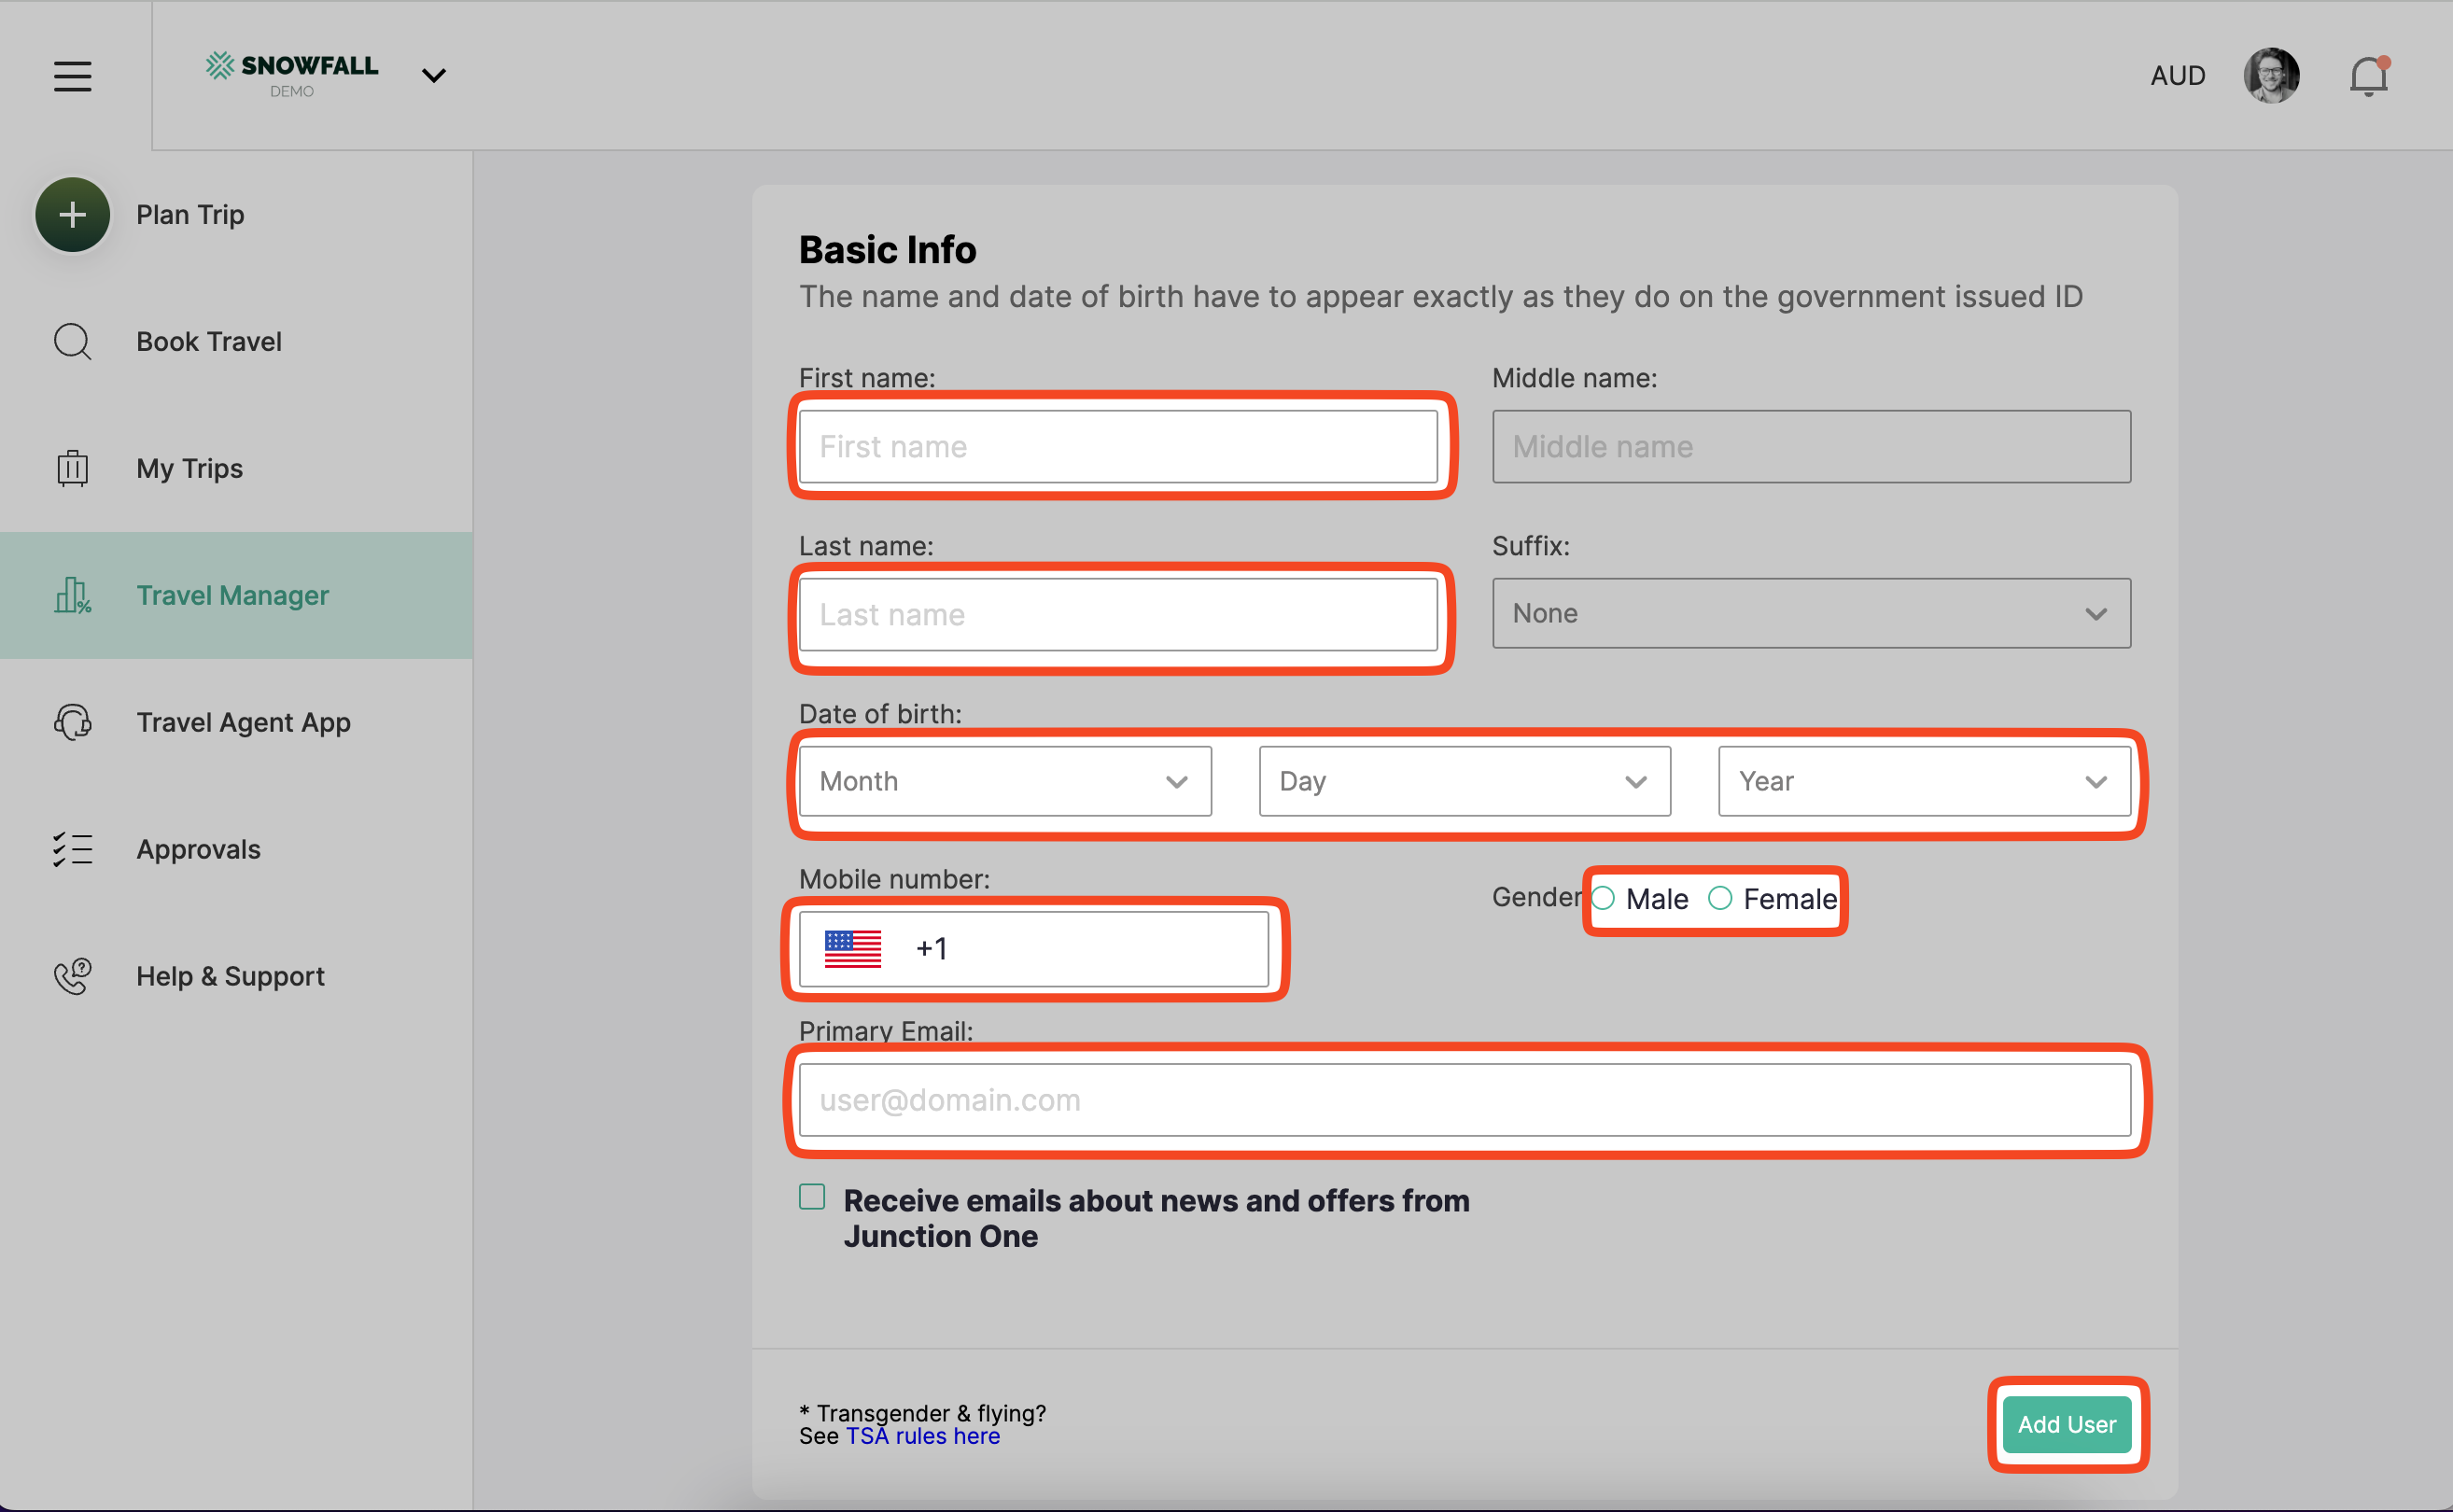This screenshot has width=2453, height=1512.
Task: Click the Approvals checklist icon
Action: (x=73, y=849)
